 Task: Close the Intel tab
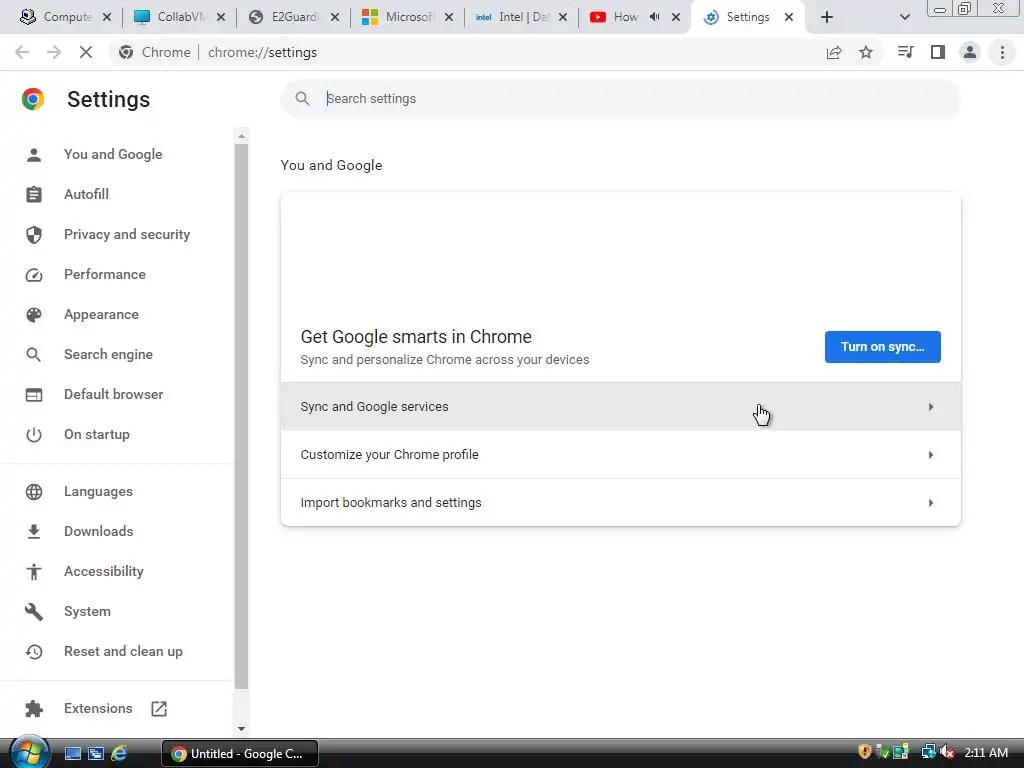coord(562,18)
